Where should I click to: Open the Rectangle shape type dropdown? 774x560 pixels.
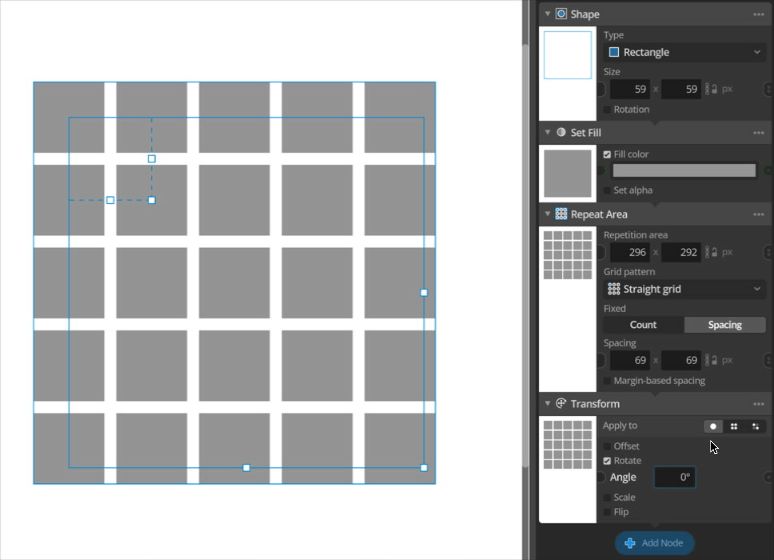[685, 52]
